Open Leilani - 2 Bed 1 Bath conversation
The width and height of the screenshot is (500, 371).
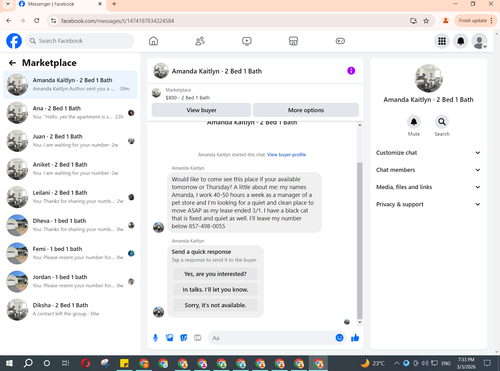(70, 197)
